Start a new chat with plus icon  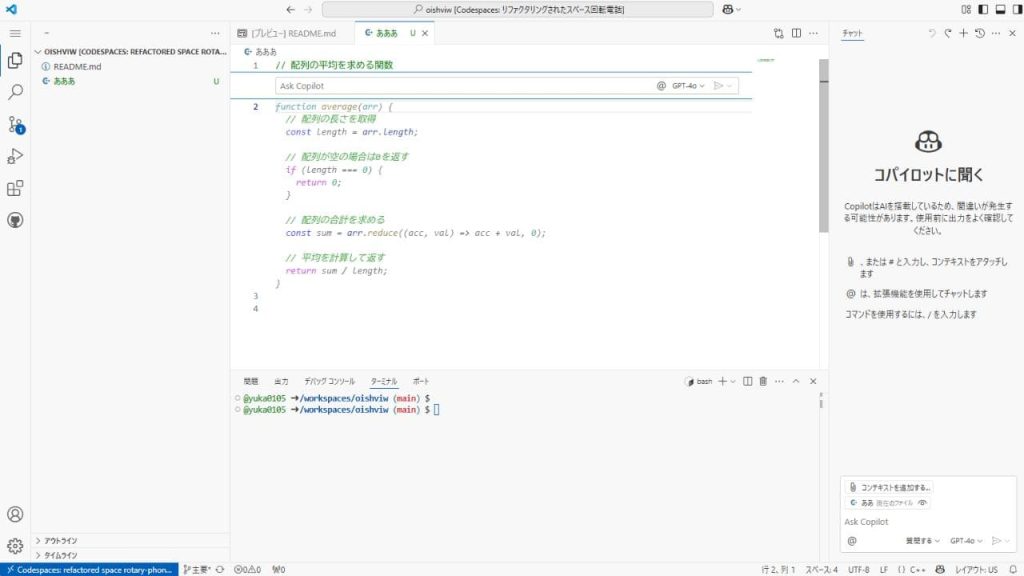[x=964, y=33]
